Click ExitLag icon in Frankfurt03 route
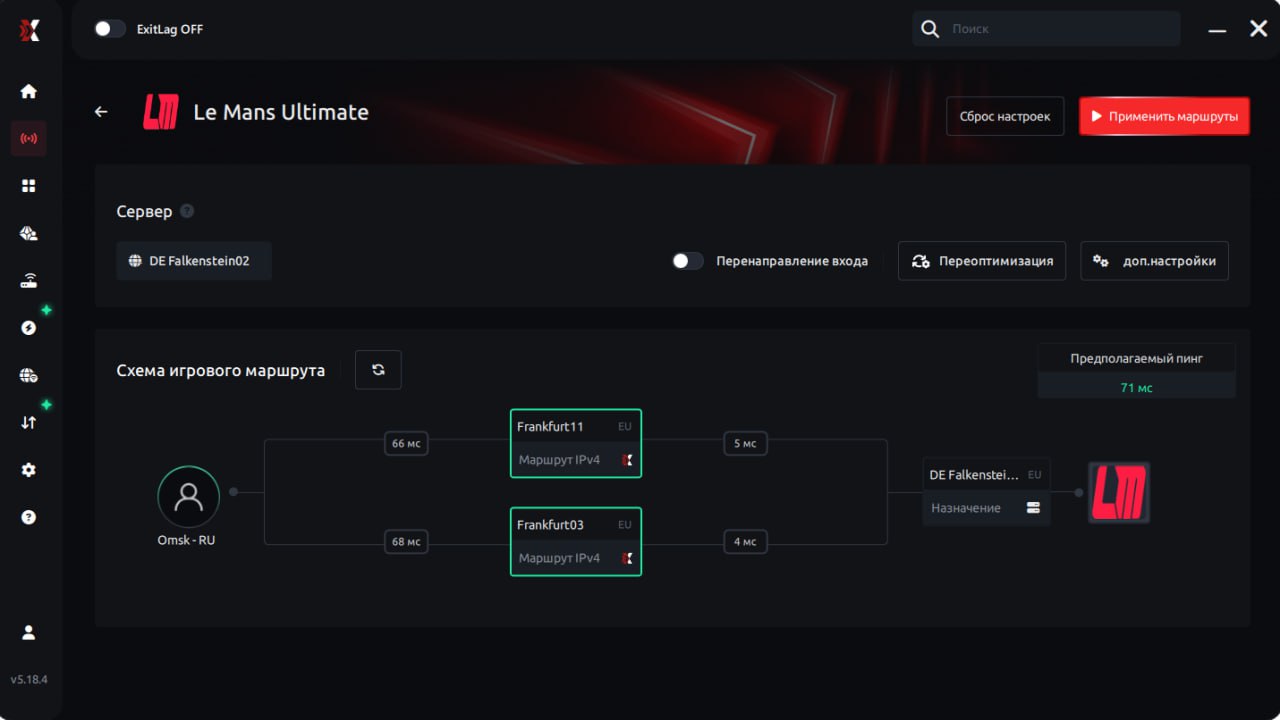 click(x=628, y=558)
